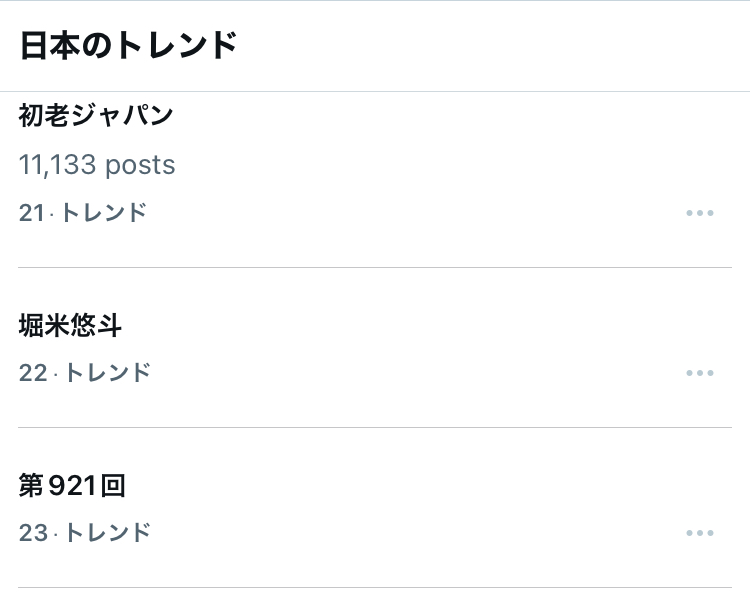Open more options for 初老ジャパン trend
This screenshot has height=605, width=750.
700,213
